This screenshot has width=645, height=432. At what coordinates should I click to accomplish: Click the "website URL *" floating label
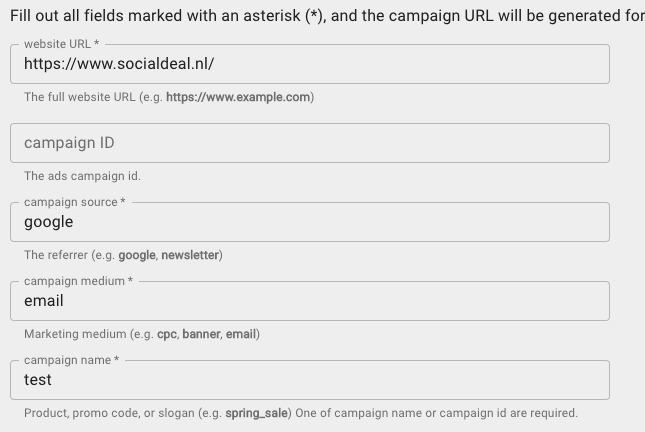coord(61,45)
